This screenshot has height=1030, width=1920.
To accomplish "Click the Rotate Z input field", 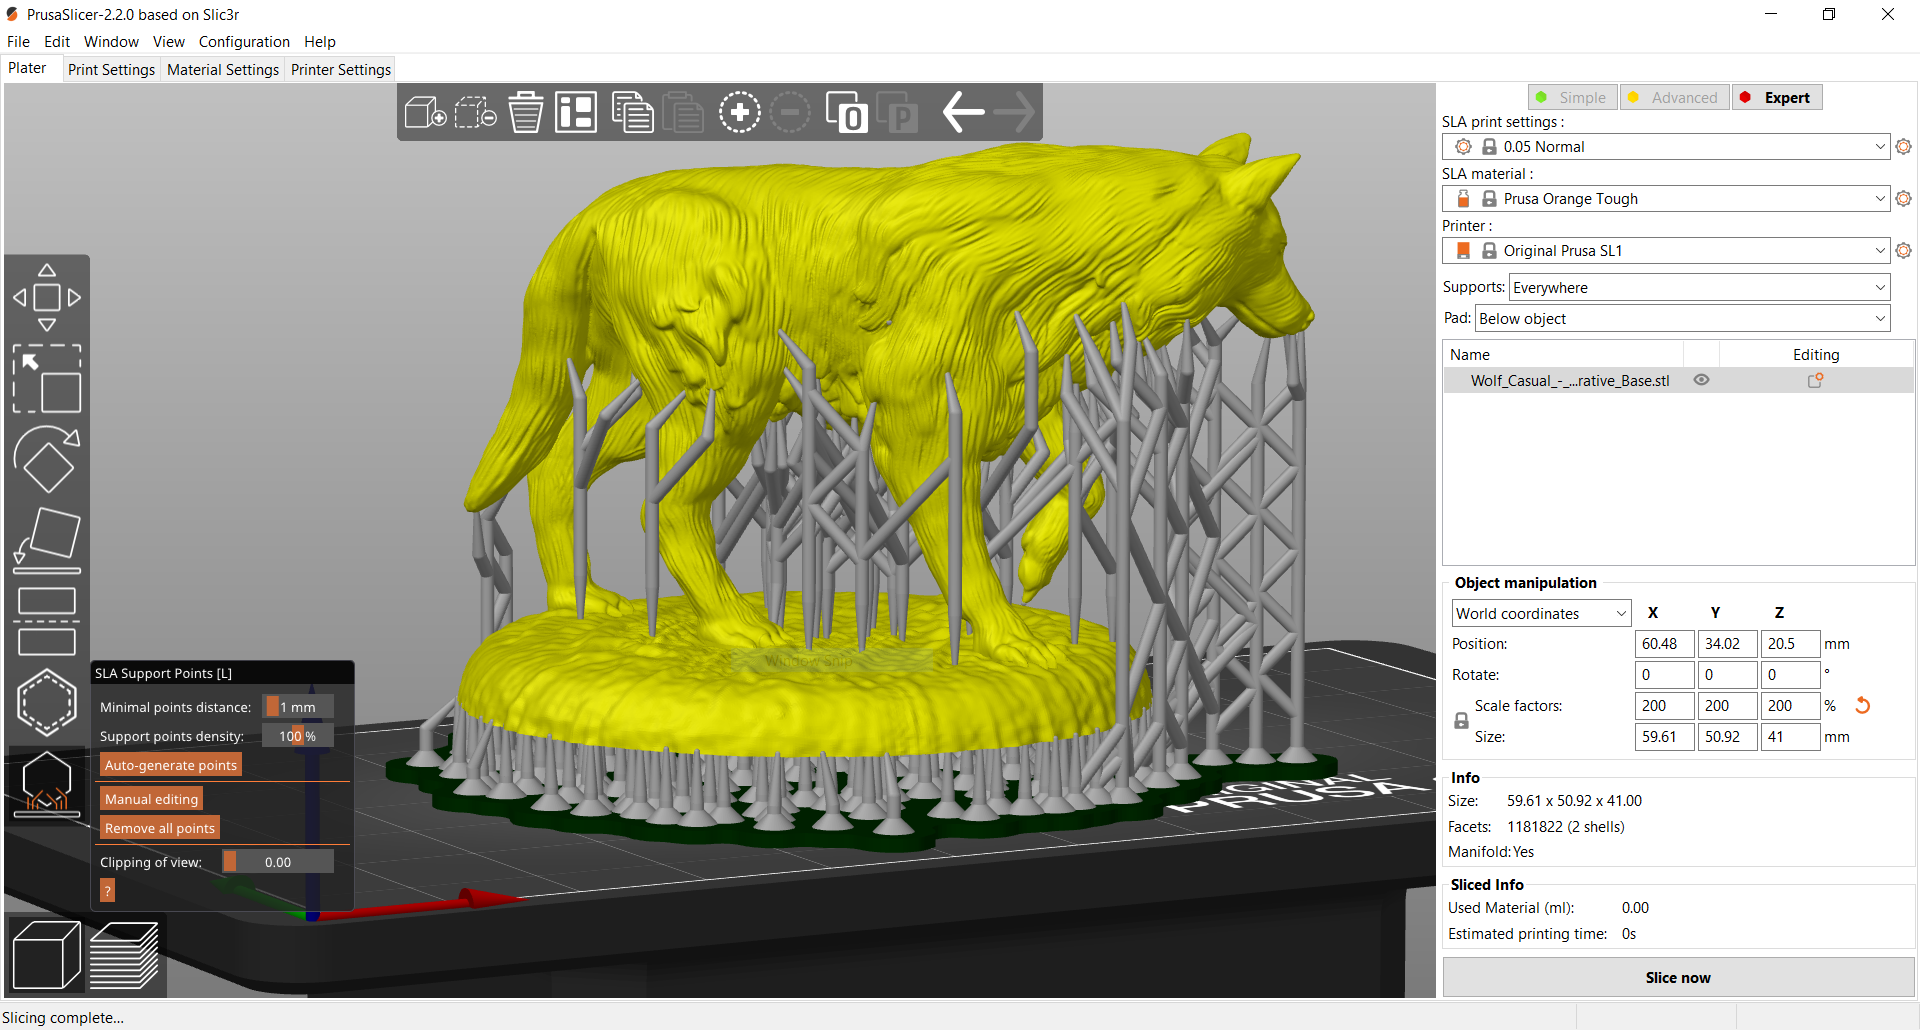I will pos(1790,675).
